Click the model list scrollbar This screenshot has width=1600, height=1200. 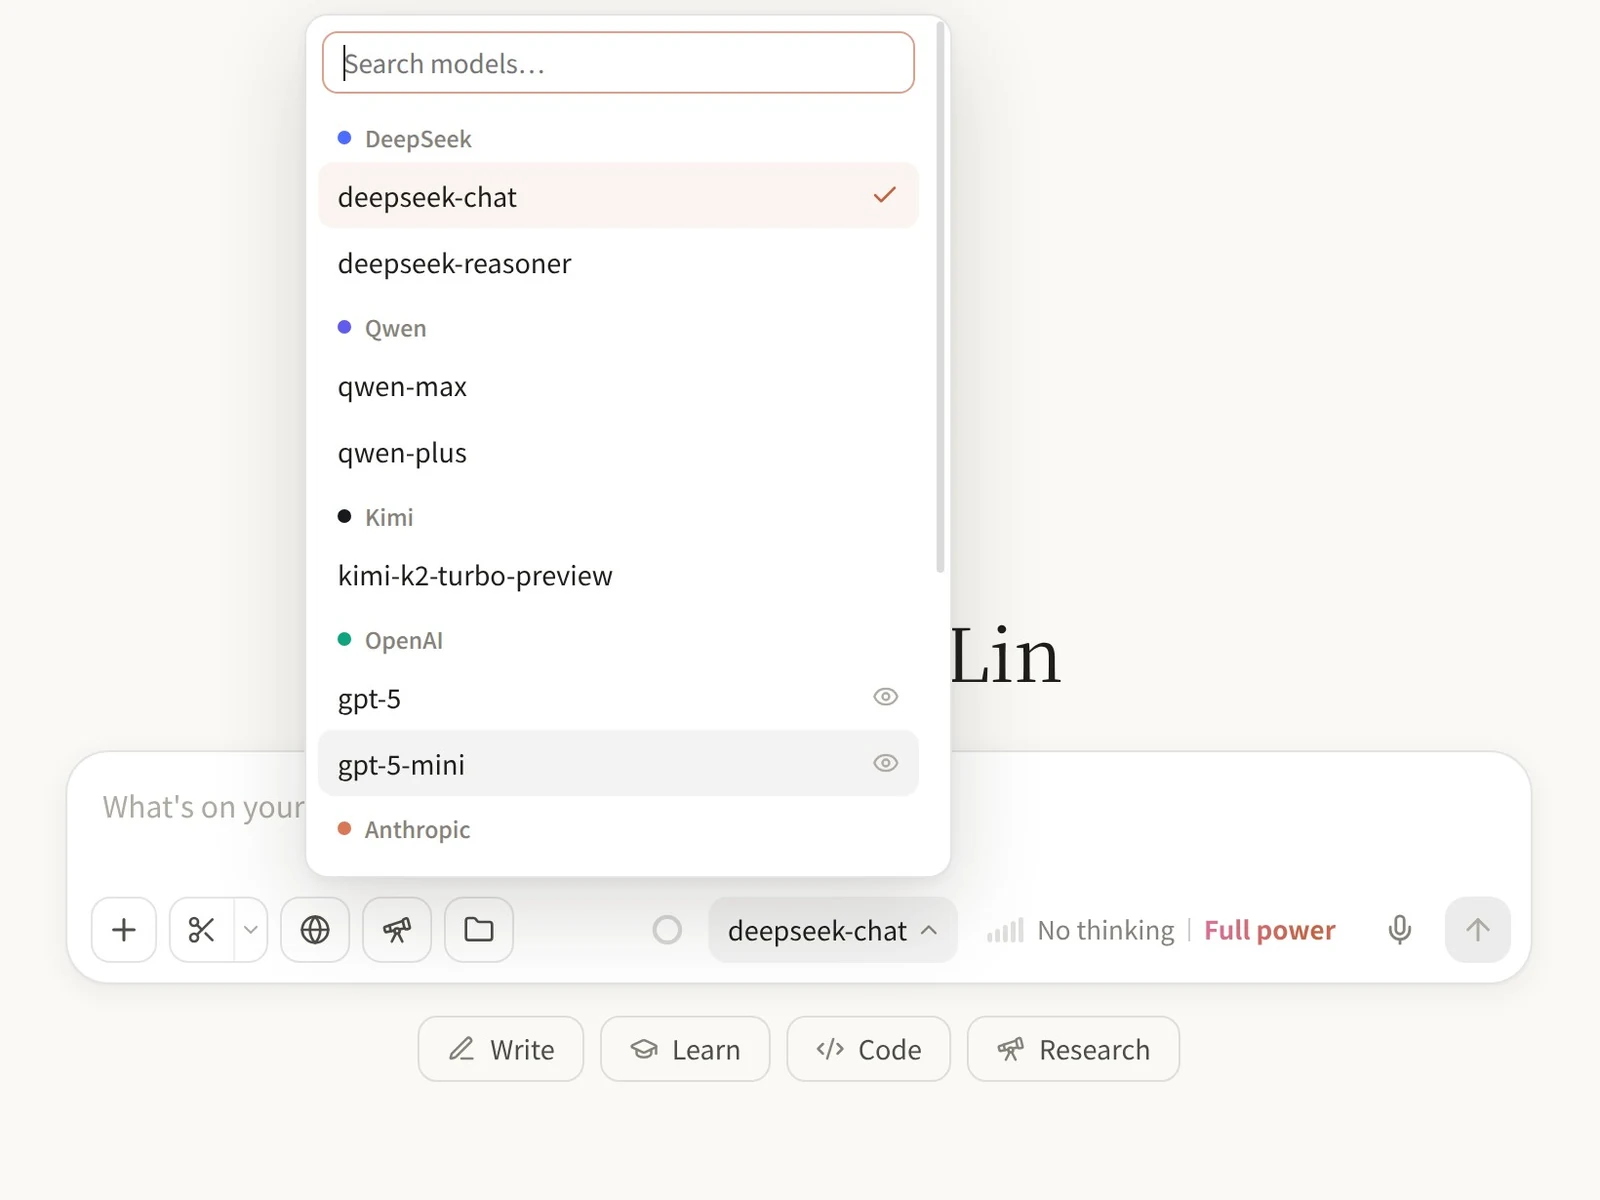click(x=940, y=298)
